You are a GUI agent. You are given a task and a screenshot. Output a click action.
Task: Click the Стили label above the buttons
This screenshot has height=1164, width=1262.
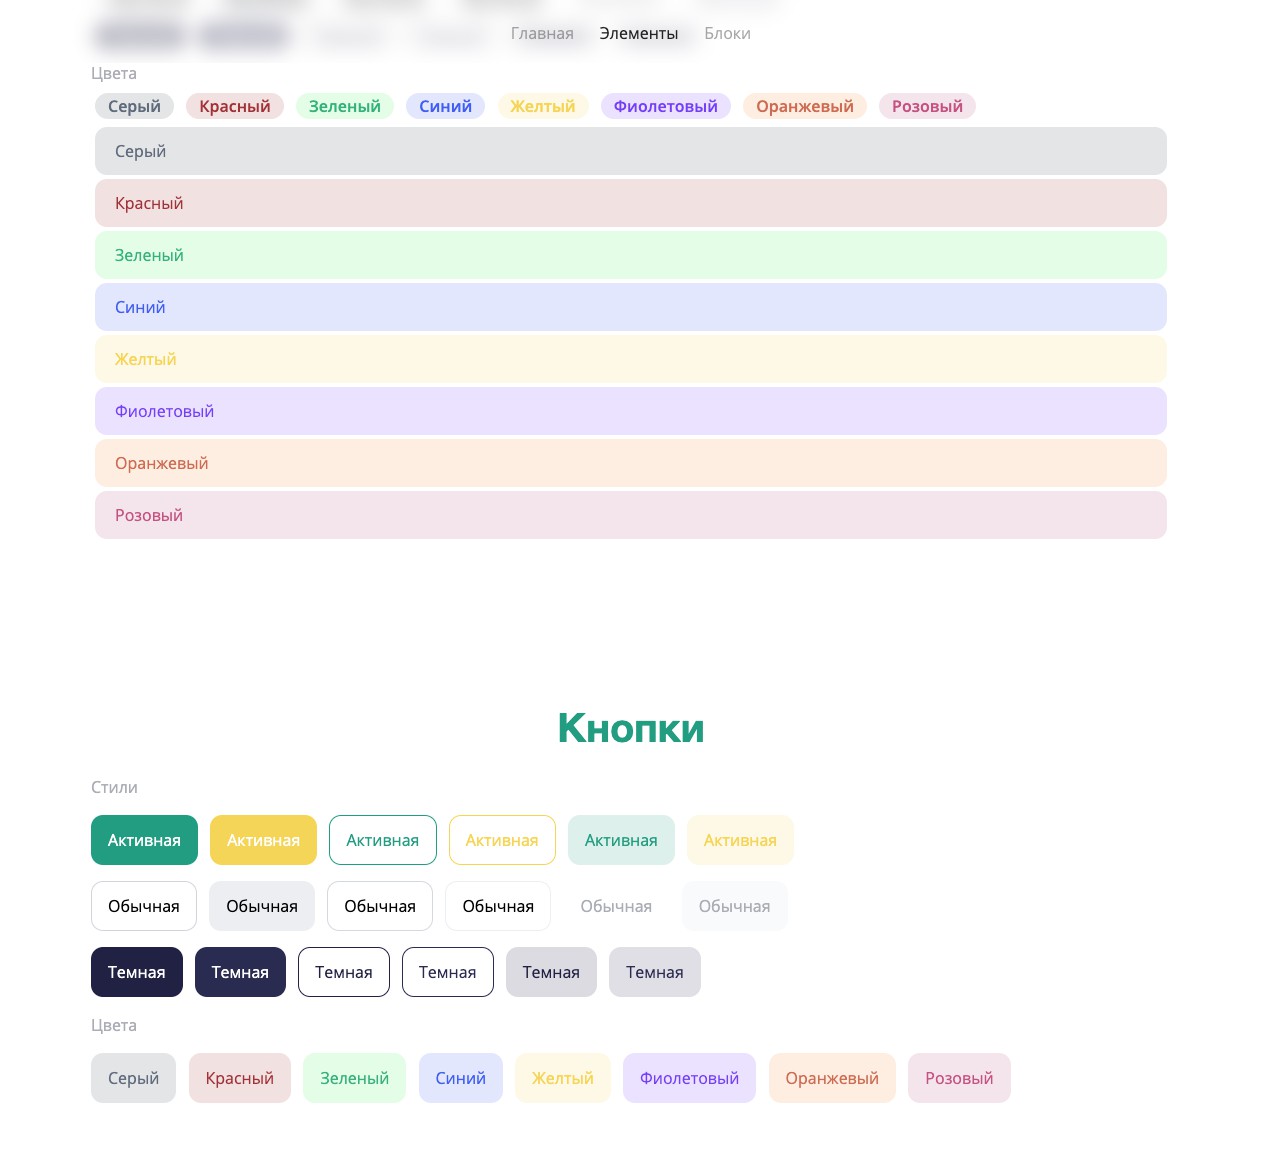(x=114, y=787)
